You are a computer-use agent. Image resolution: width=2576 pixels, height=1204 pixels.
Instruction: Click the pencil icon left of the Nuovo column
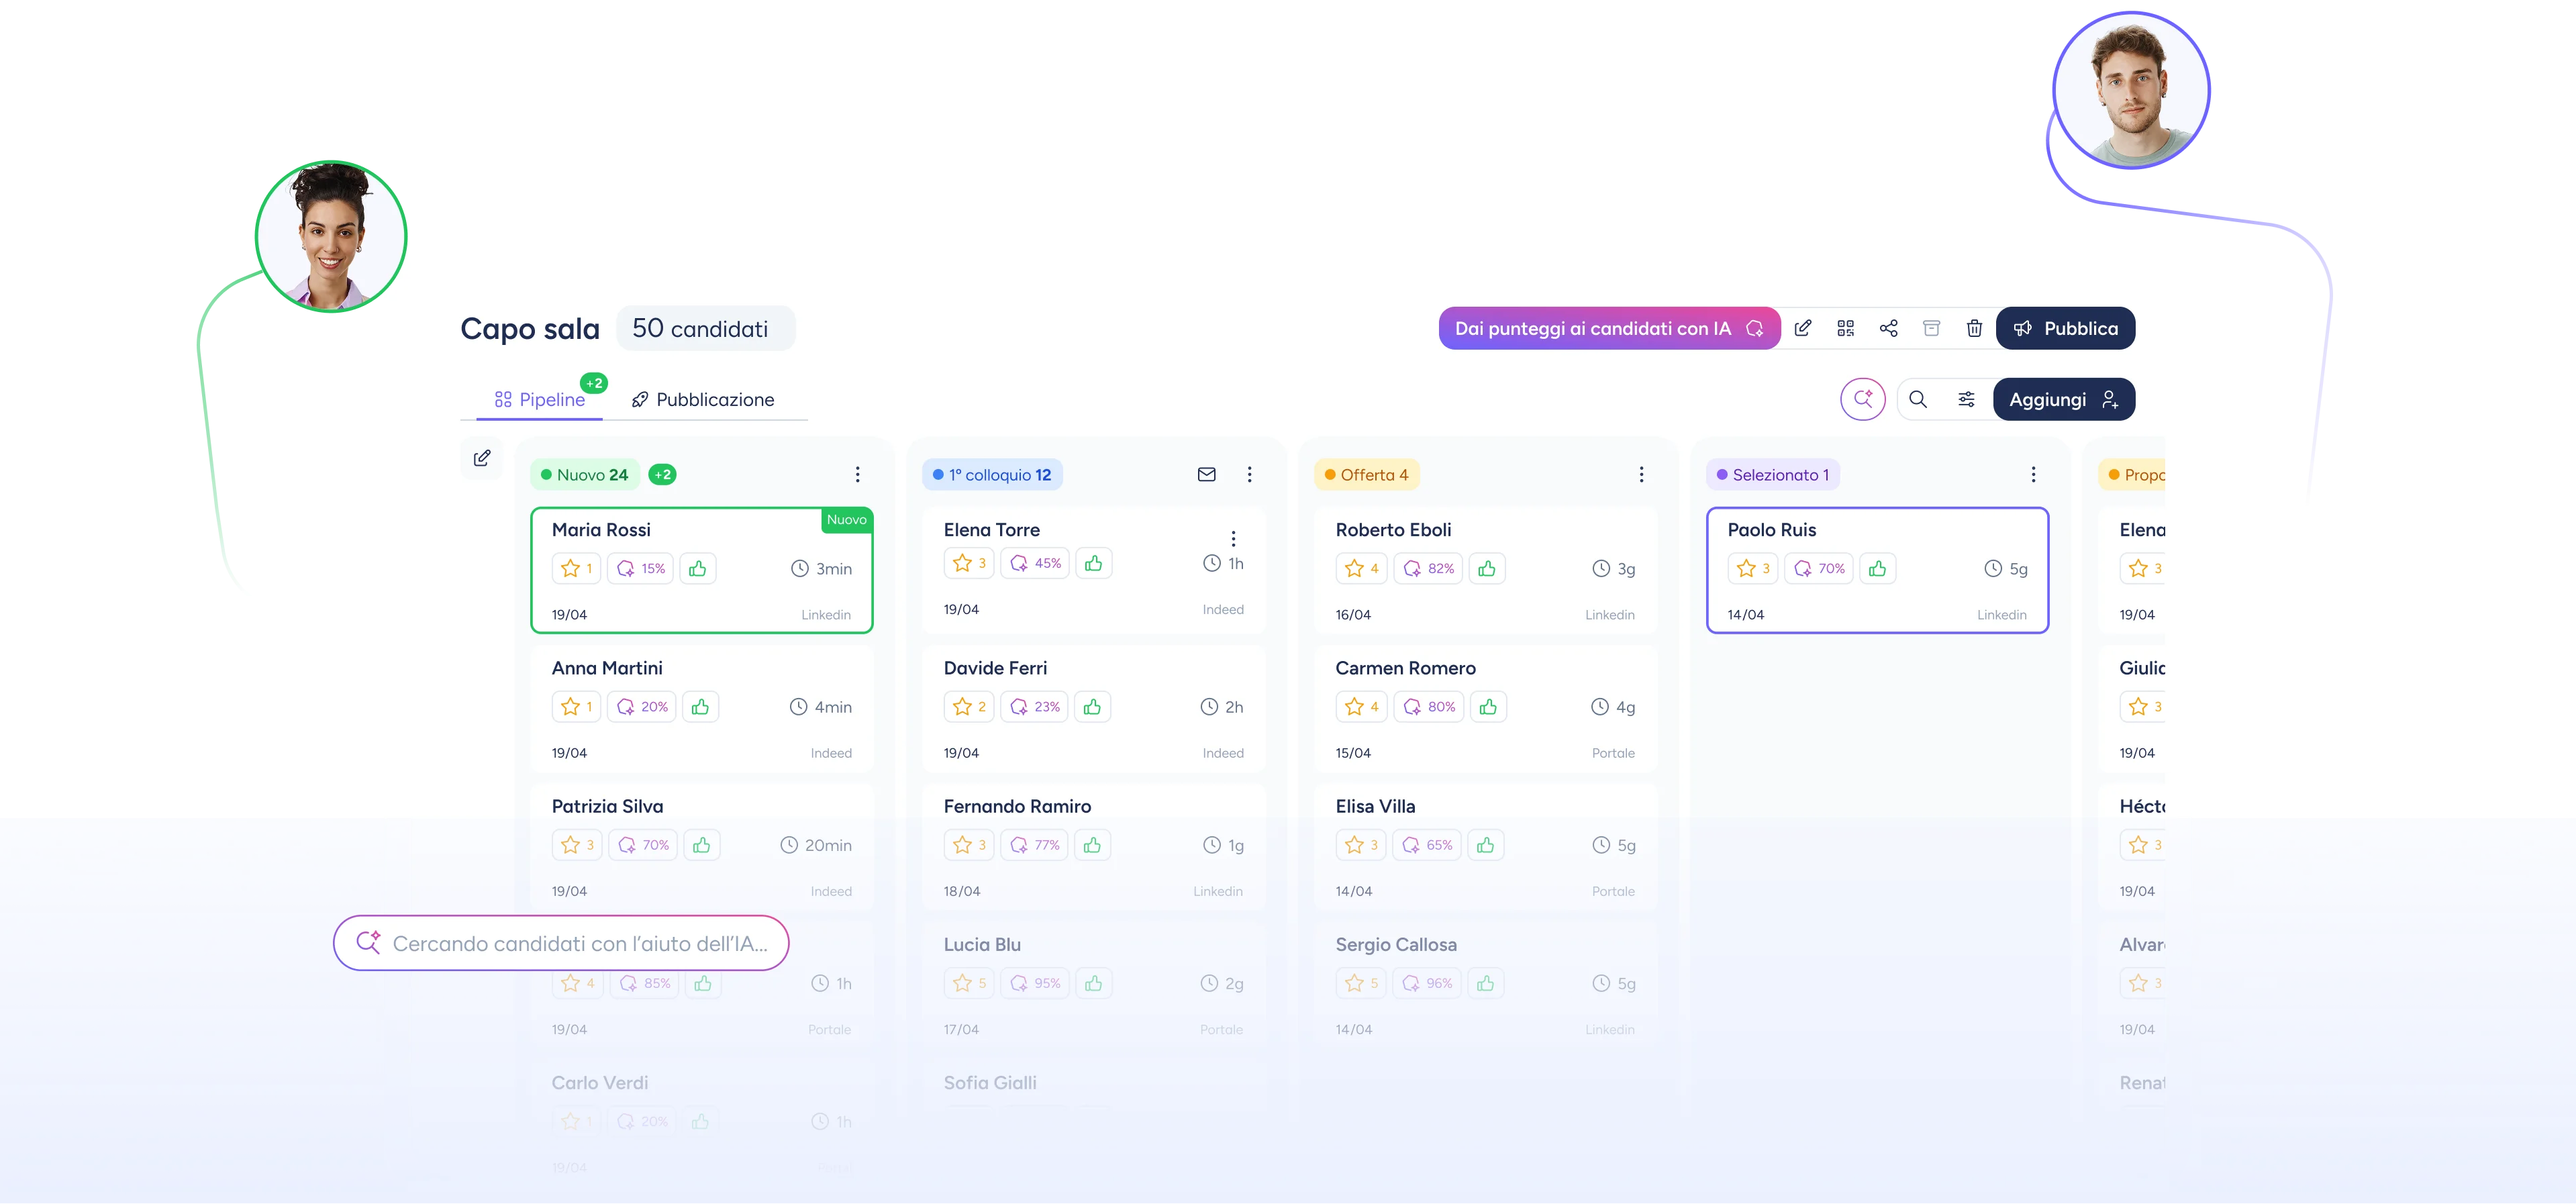tap(482, 457)
